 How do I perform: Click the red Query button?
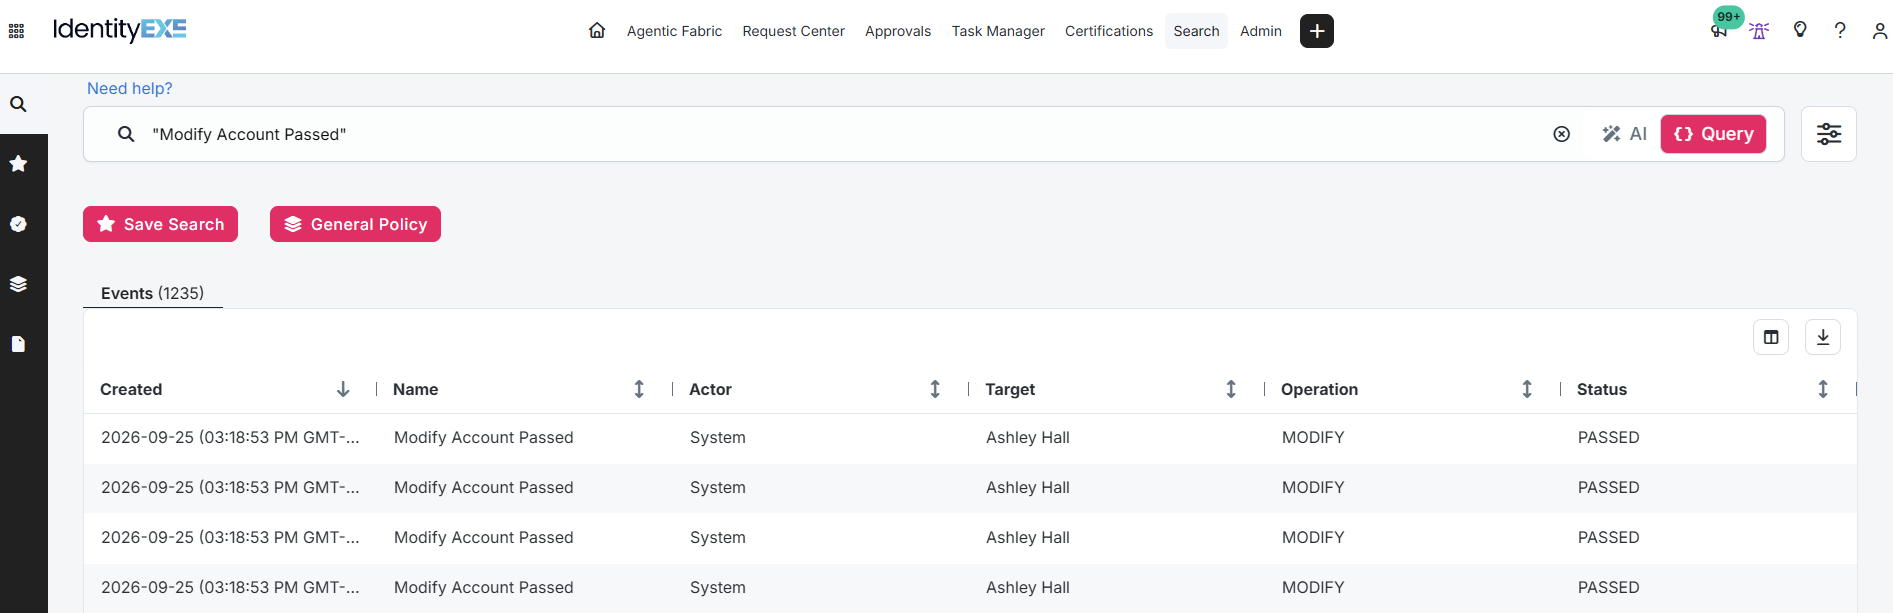pos(1713,134)
